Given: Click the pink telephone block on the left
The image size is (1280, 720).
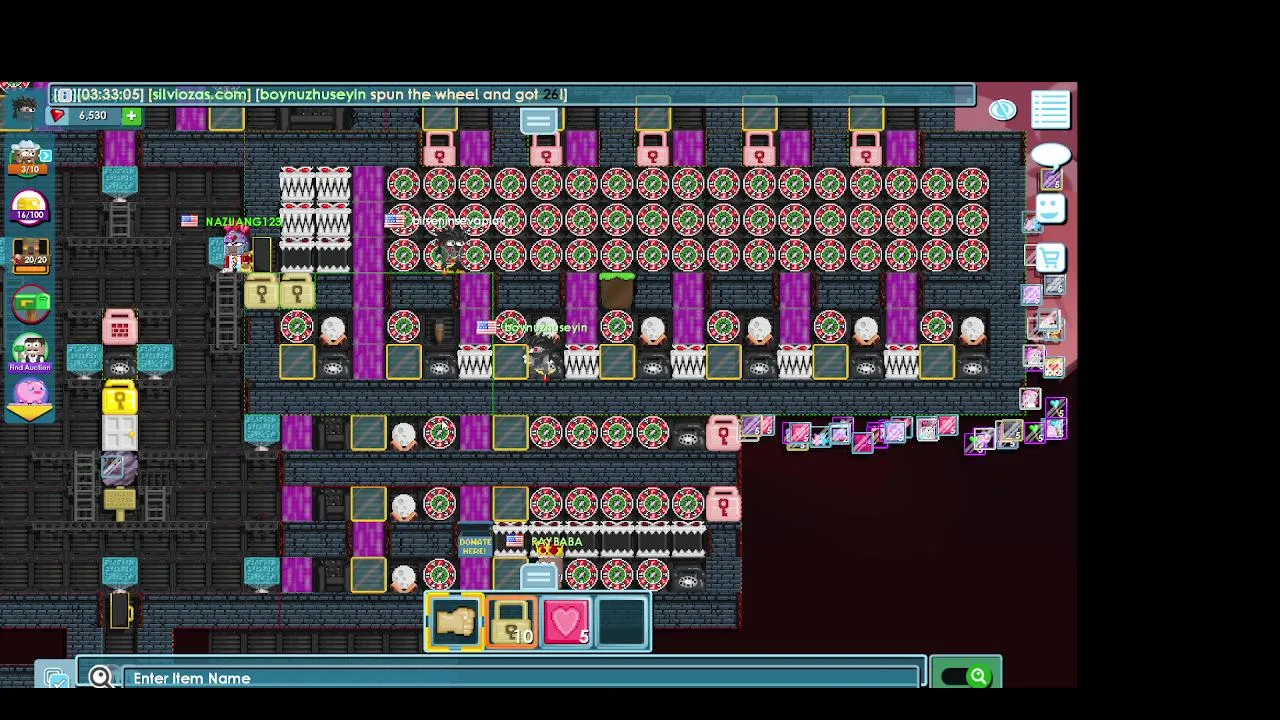Looking at the screenshot, I should (x=119, y=326).
